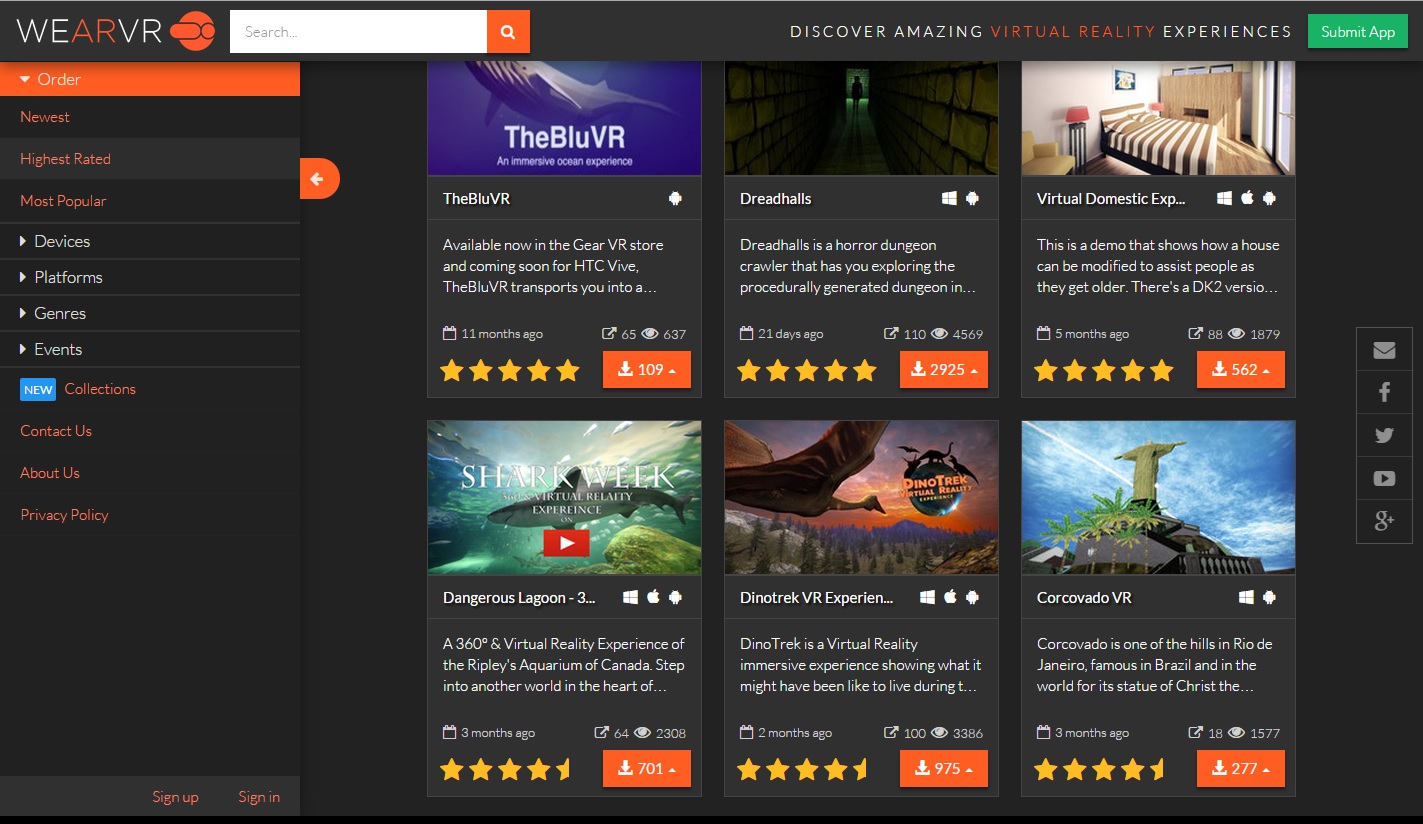Open Dangerous Lagoon download dropdown showing 701
Image resolution: width=1423 pixels, height=824 pixels.
pos(647,769)
